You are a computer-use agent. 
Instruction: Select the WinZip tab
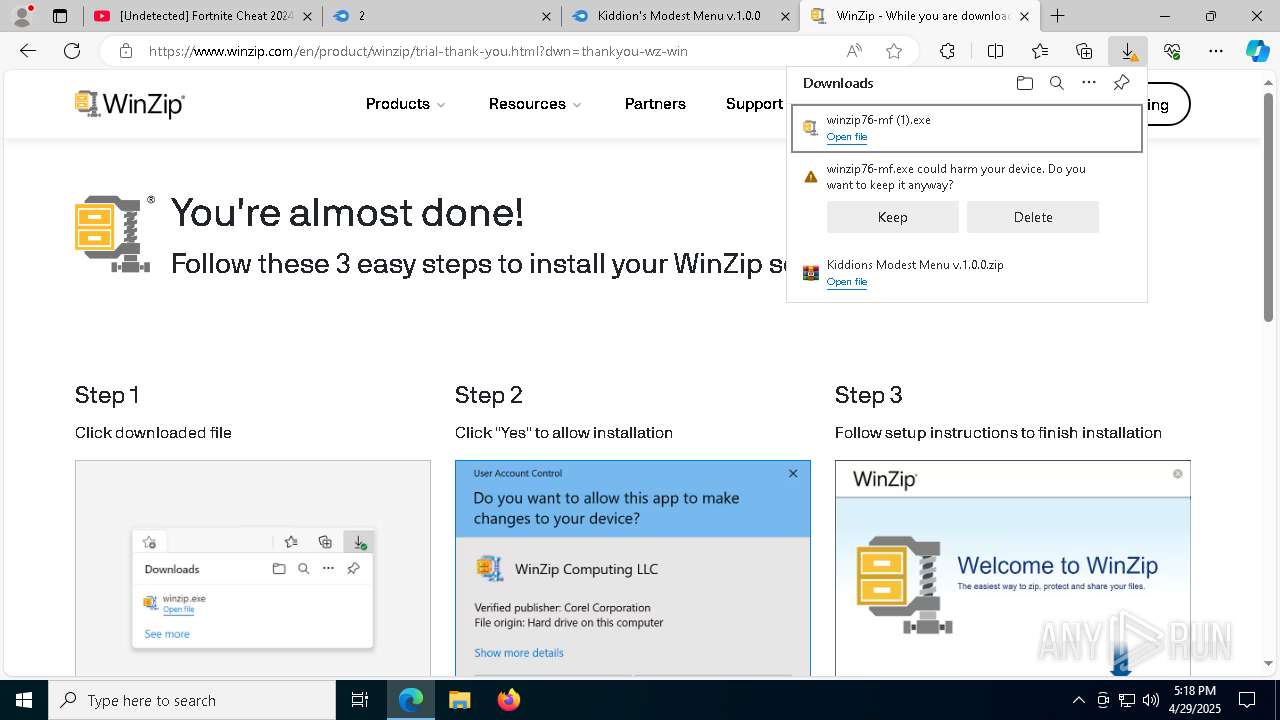[920, 16]
